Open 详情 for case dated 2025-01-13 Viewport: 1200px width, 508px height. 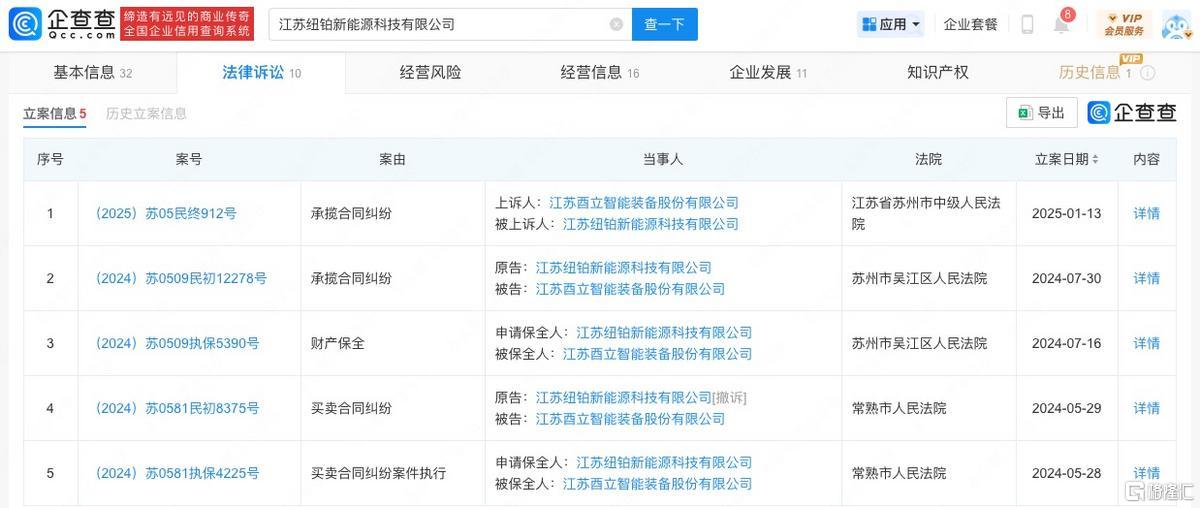click(x=1146, y=213)
